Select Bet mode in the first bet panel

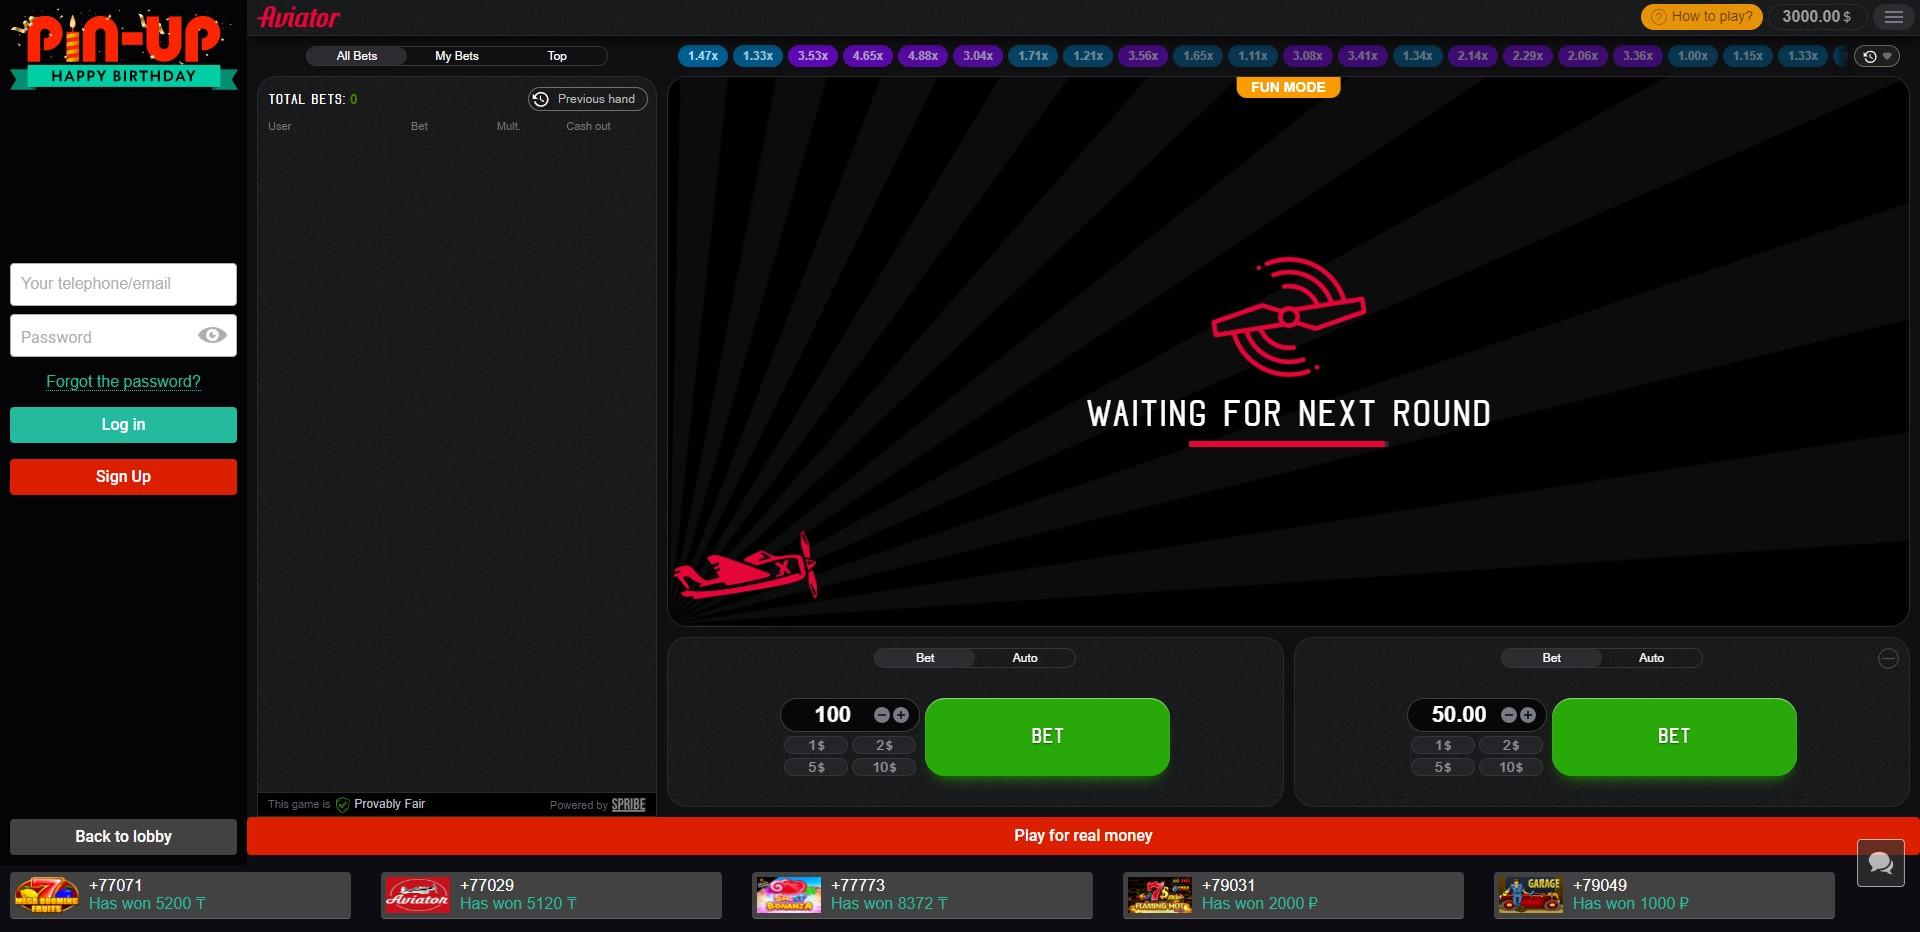tap(925, 658)
